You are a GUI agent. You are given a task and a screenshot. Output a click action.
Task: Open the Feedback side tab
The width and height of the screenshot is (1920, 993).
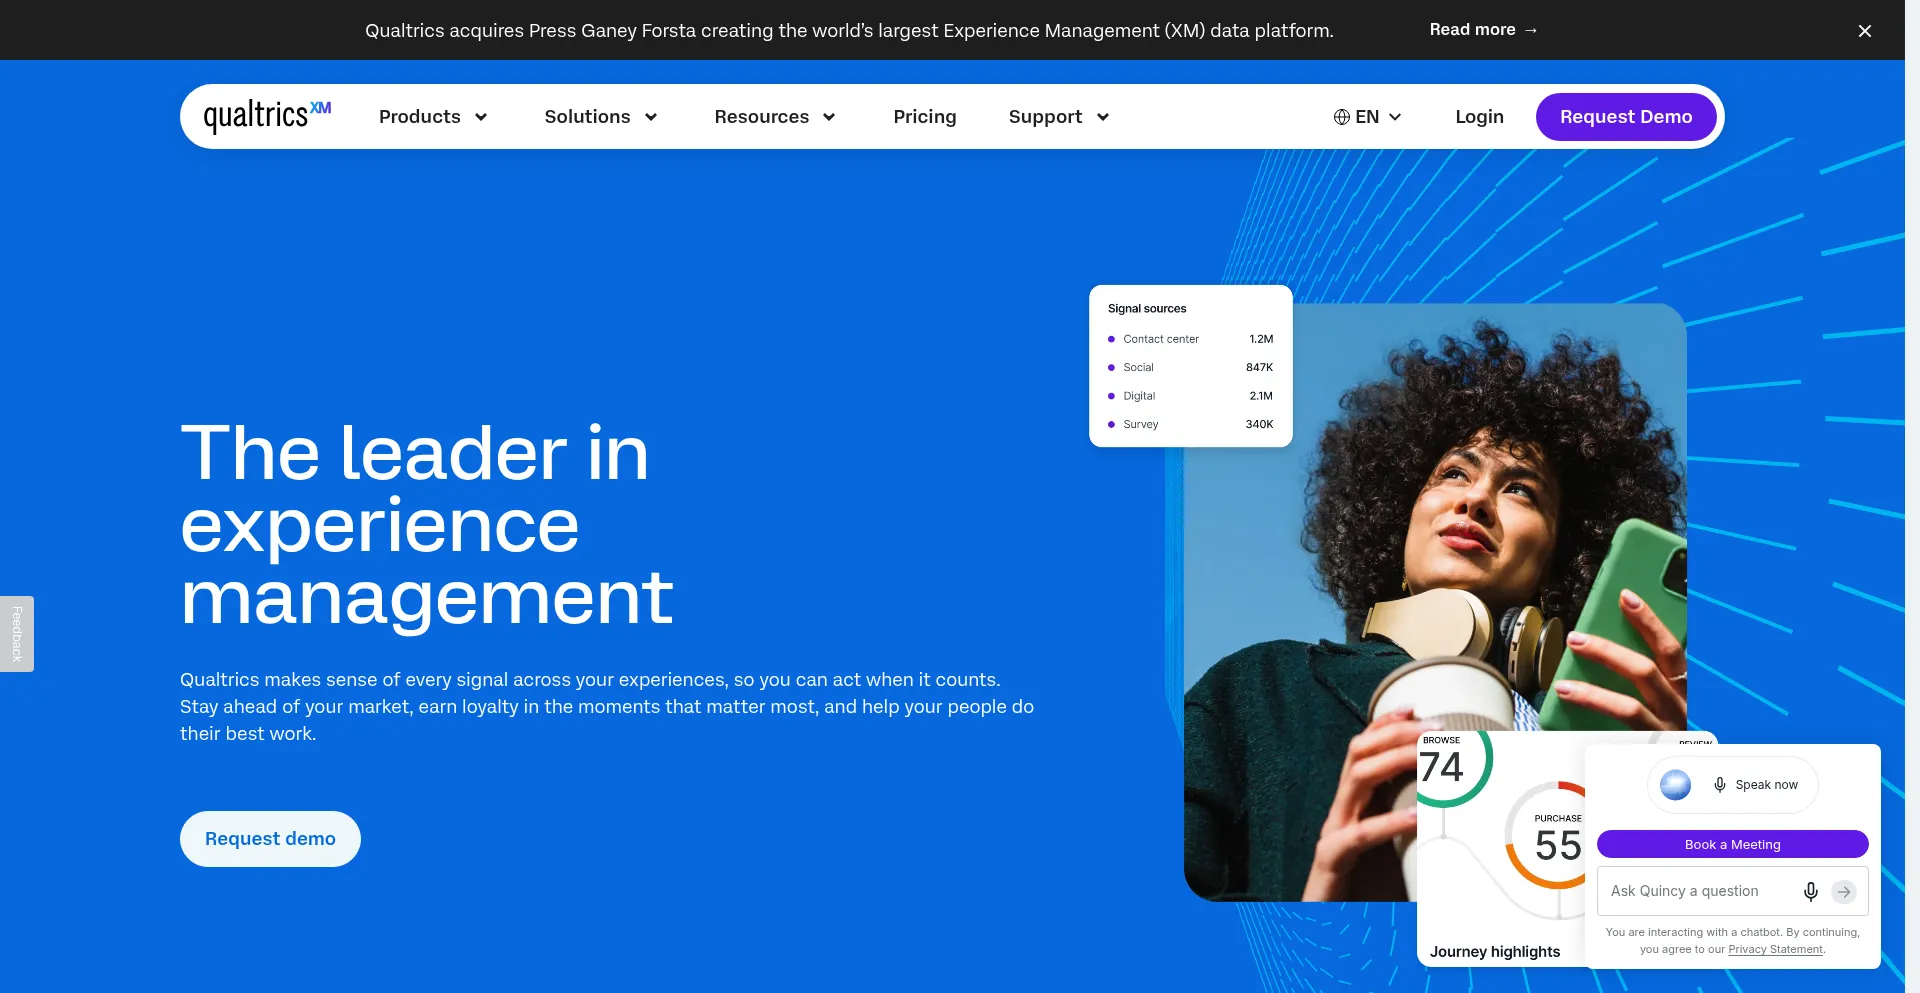tap(17, 634)
